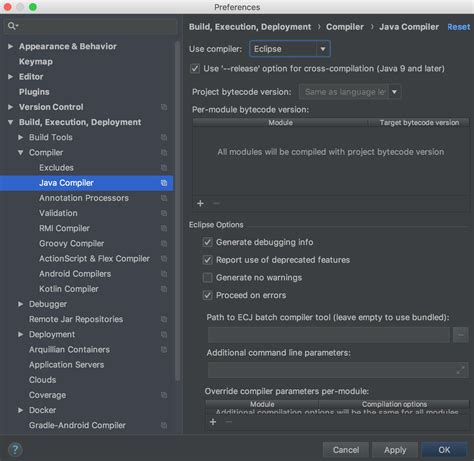The width and height of the screenshot is (474, 461).
Task: Click the project-level icon beside Deployment
Action: coord(164,334)
